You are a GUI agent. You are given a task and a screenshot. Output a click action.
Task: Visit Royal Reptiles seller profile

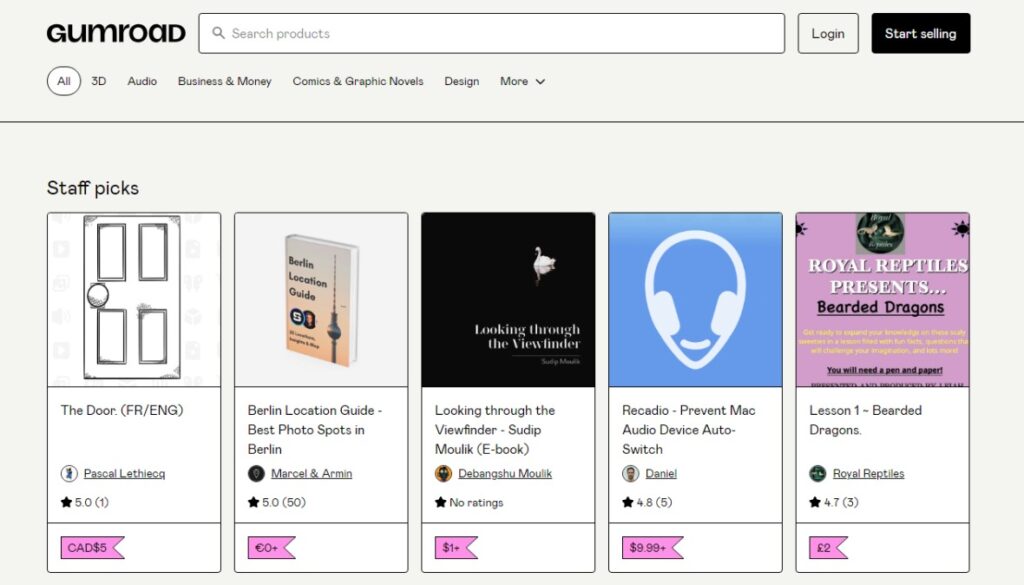tap(869, 473)
